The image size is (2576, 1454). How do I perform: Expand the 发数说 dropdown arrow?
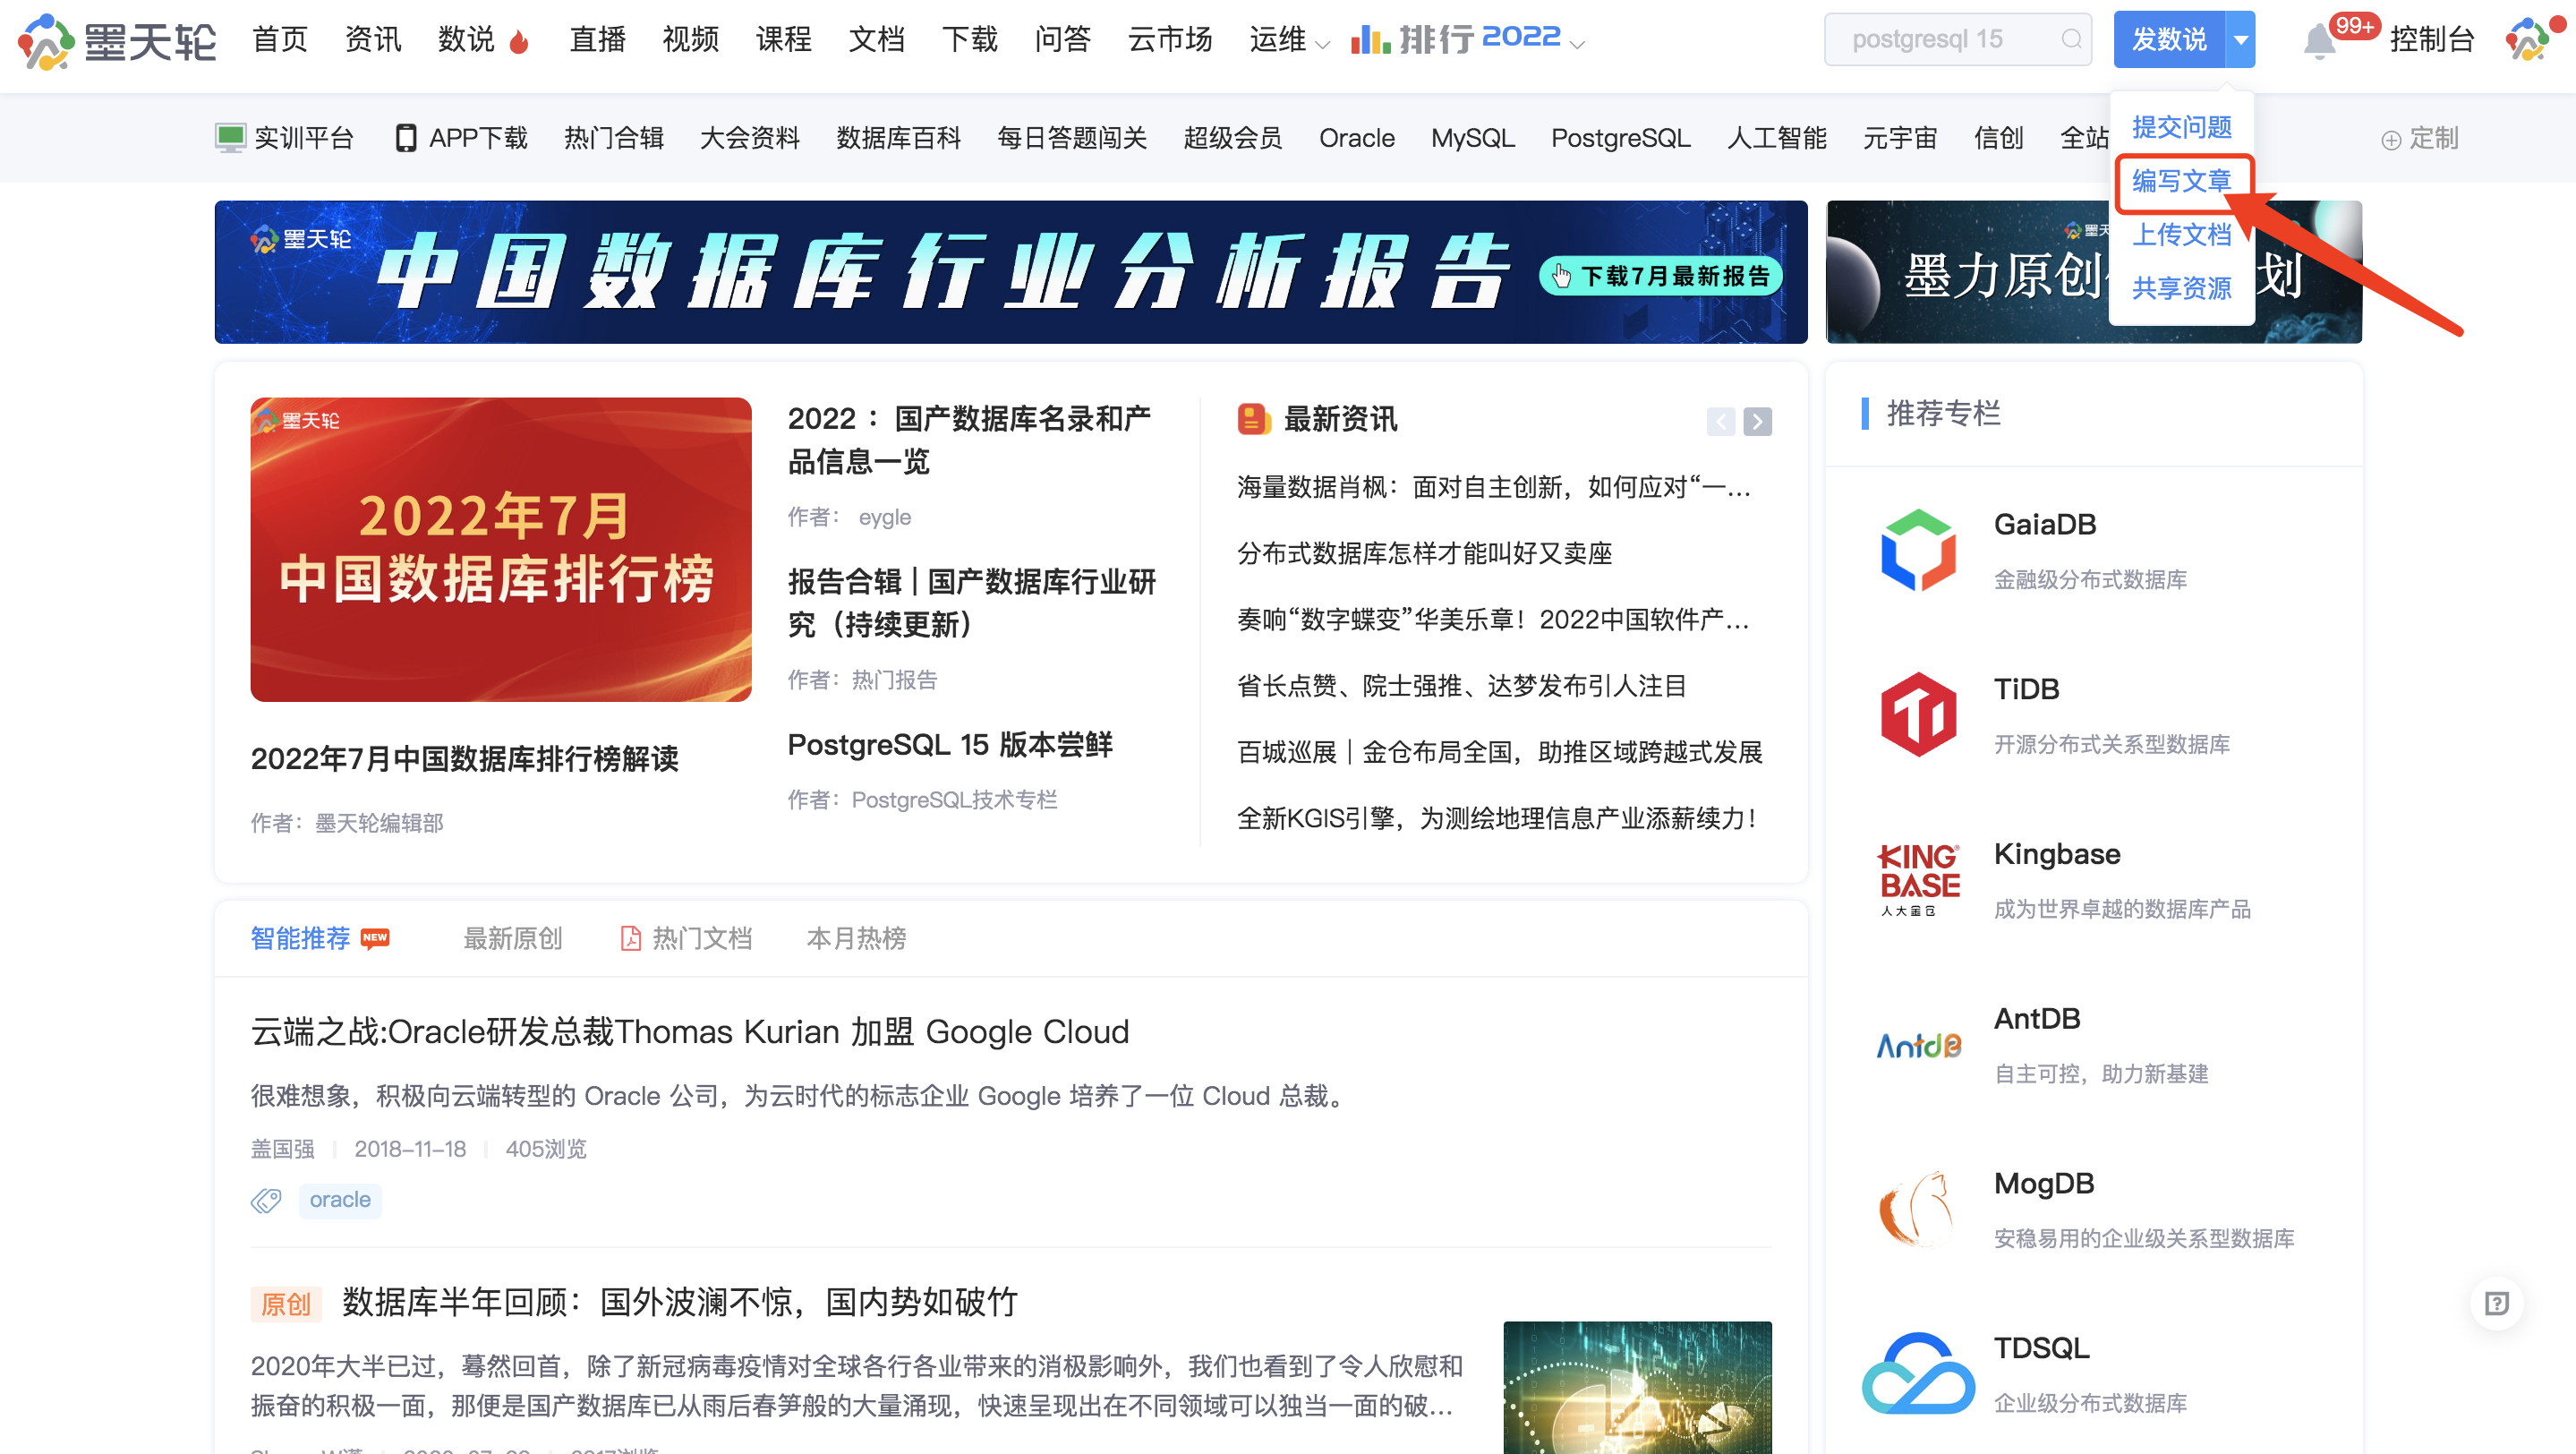[x=2241, y=40]
